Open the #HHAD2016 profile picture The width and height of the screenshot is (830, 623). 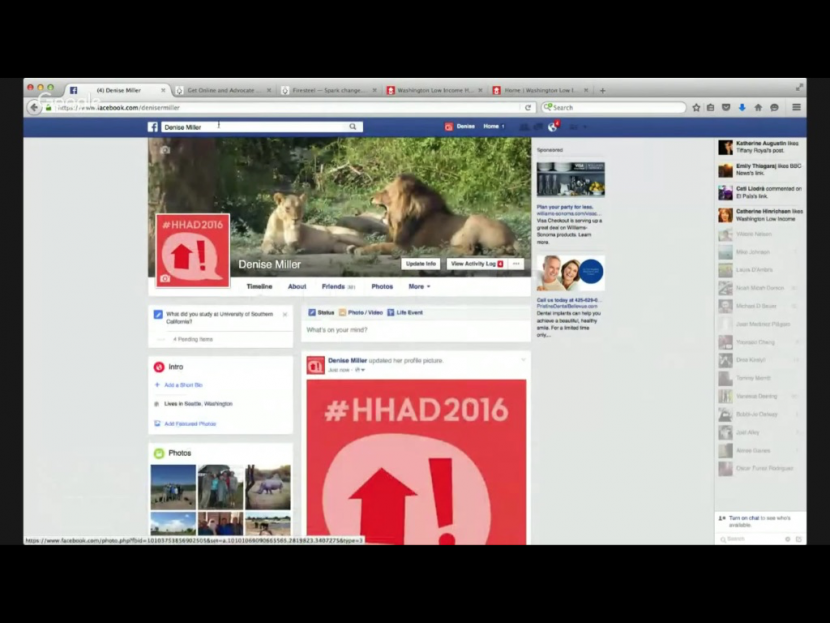(x=193, y=250)
